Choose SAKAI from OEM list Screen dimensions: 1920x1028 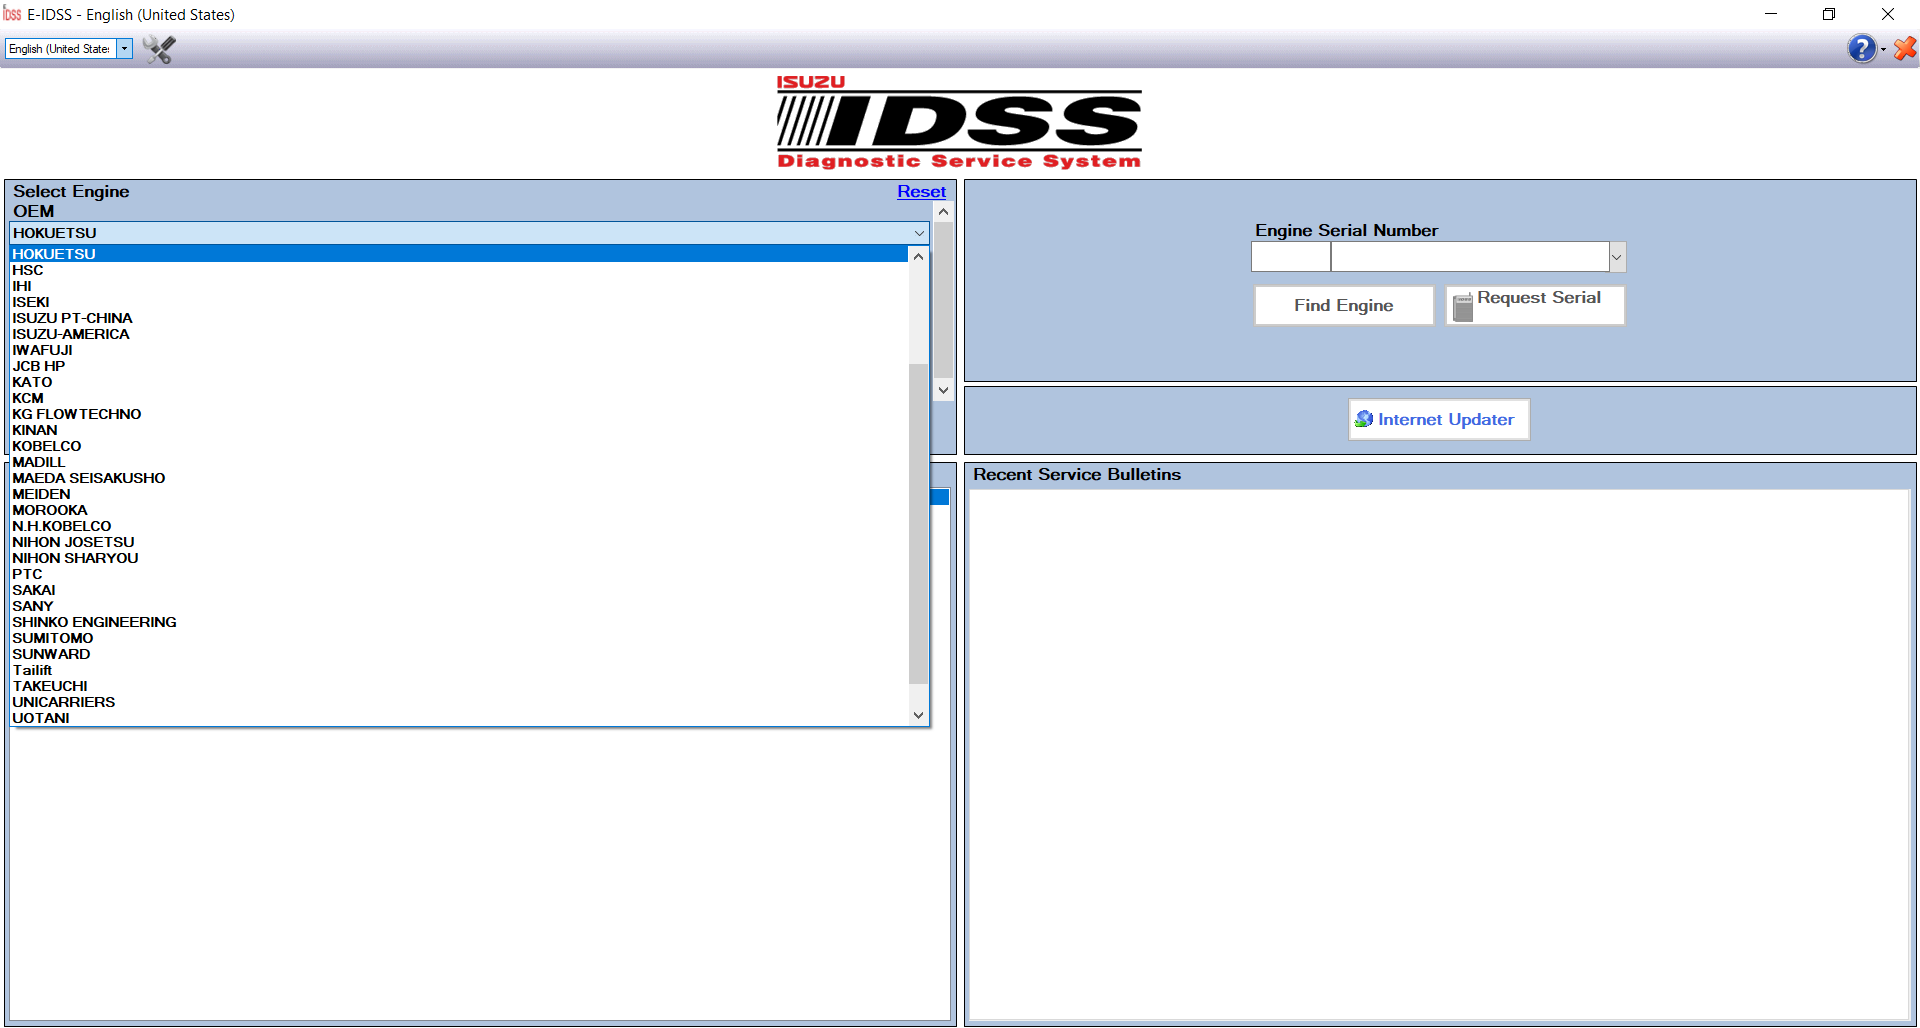point(459,590)
